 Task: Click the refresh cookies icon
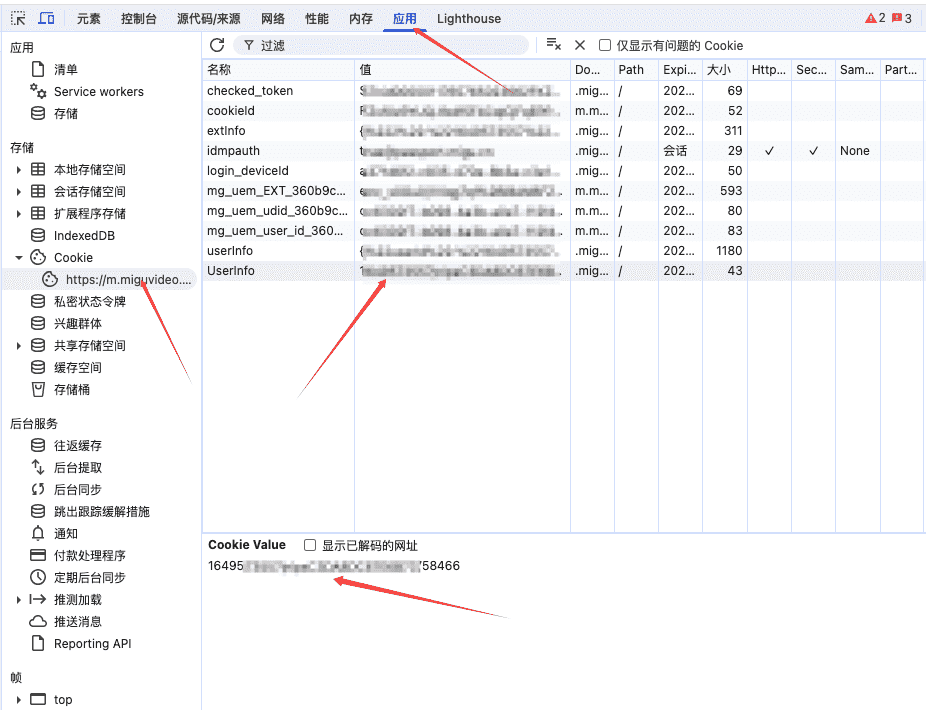(217, 45)
